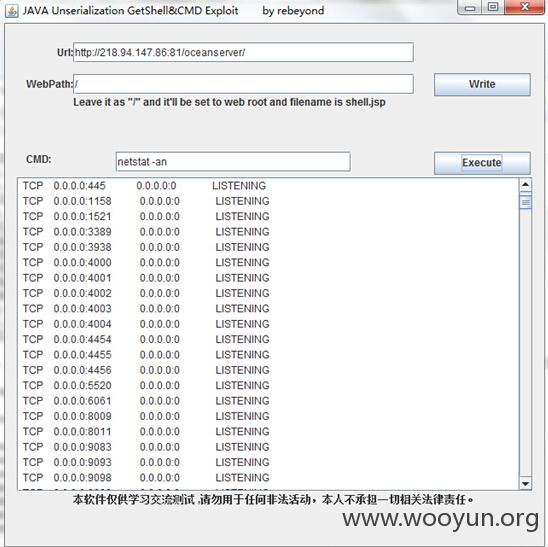Focus the Url input field

coord(243,52)
